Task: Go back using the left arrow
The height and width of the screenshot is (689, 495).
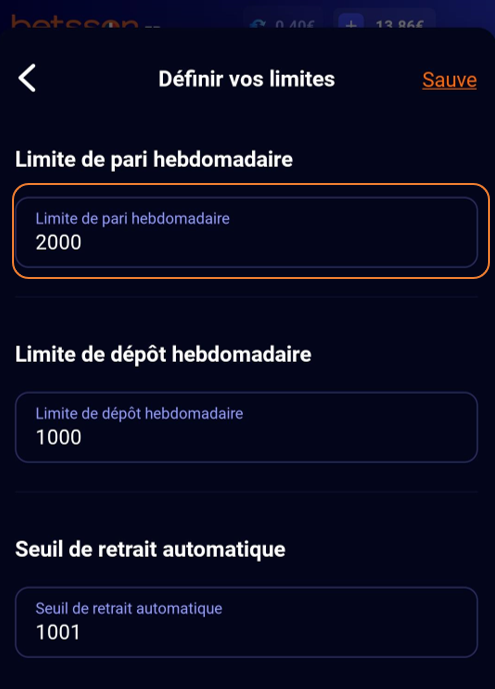Action: tap(27, 78)
